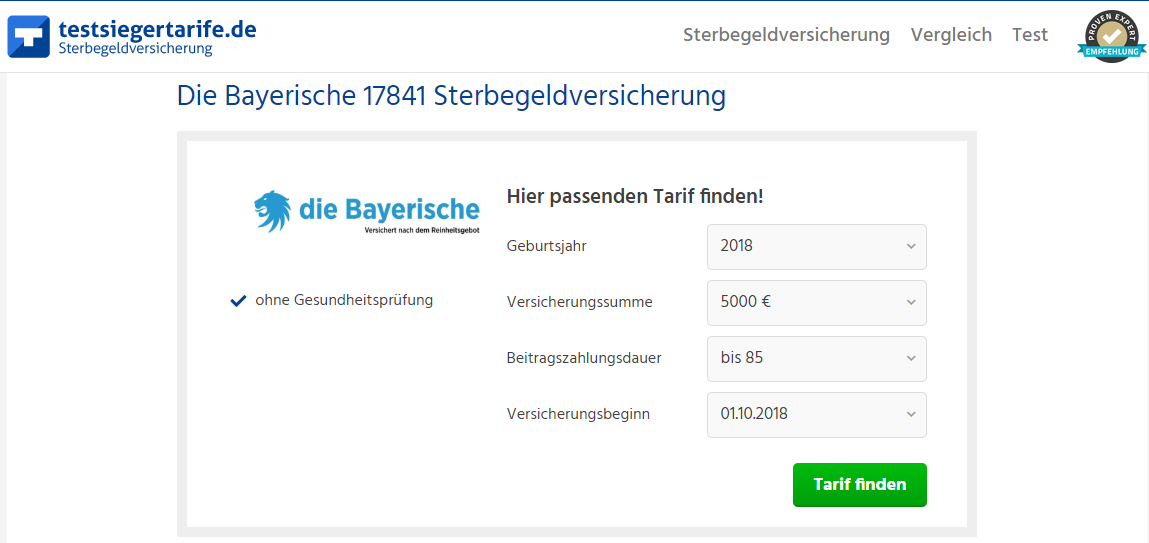Viewport: 1149px width, 543px height.
Task: Click the ohne Gesundheitsprüfung feature text
Action: 344,300
